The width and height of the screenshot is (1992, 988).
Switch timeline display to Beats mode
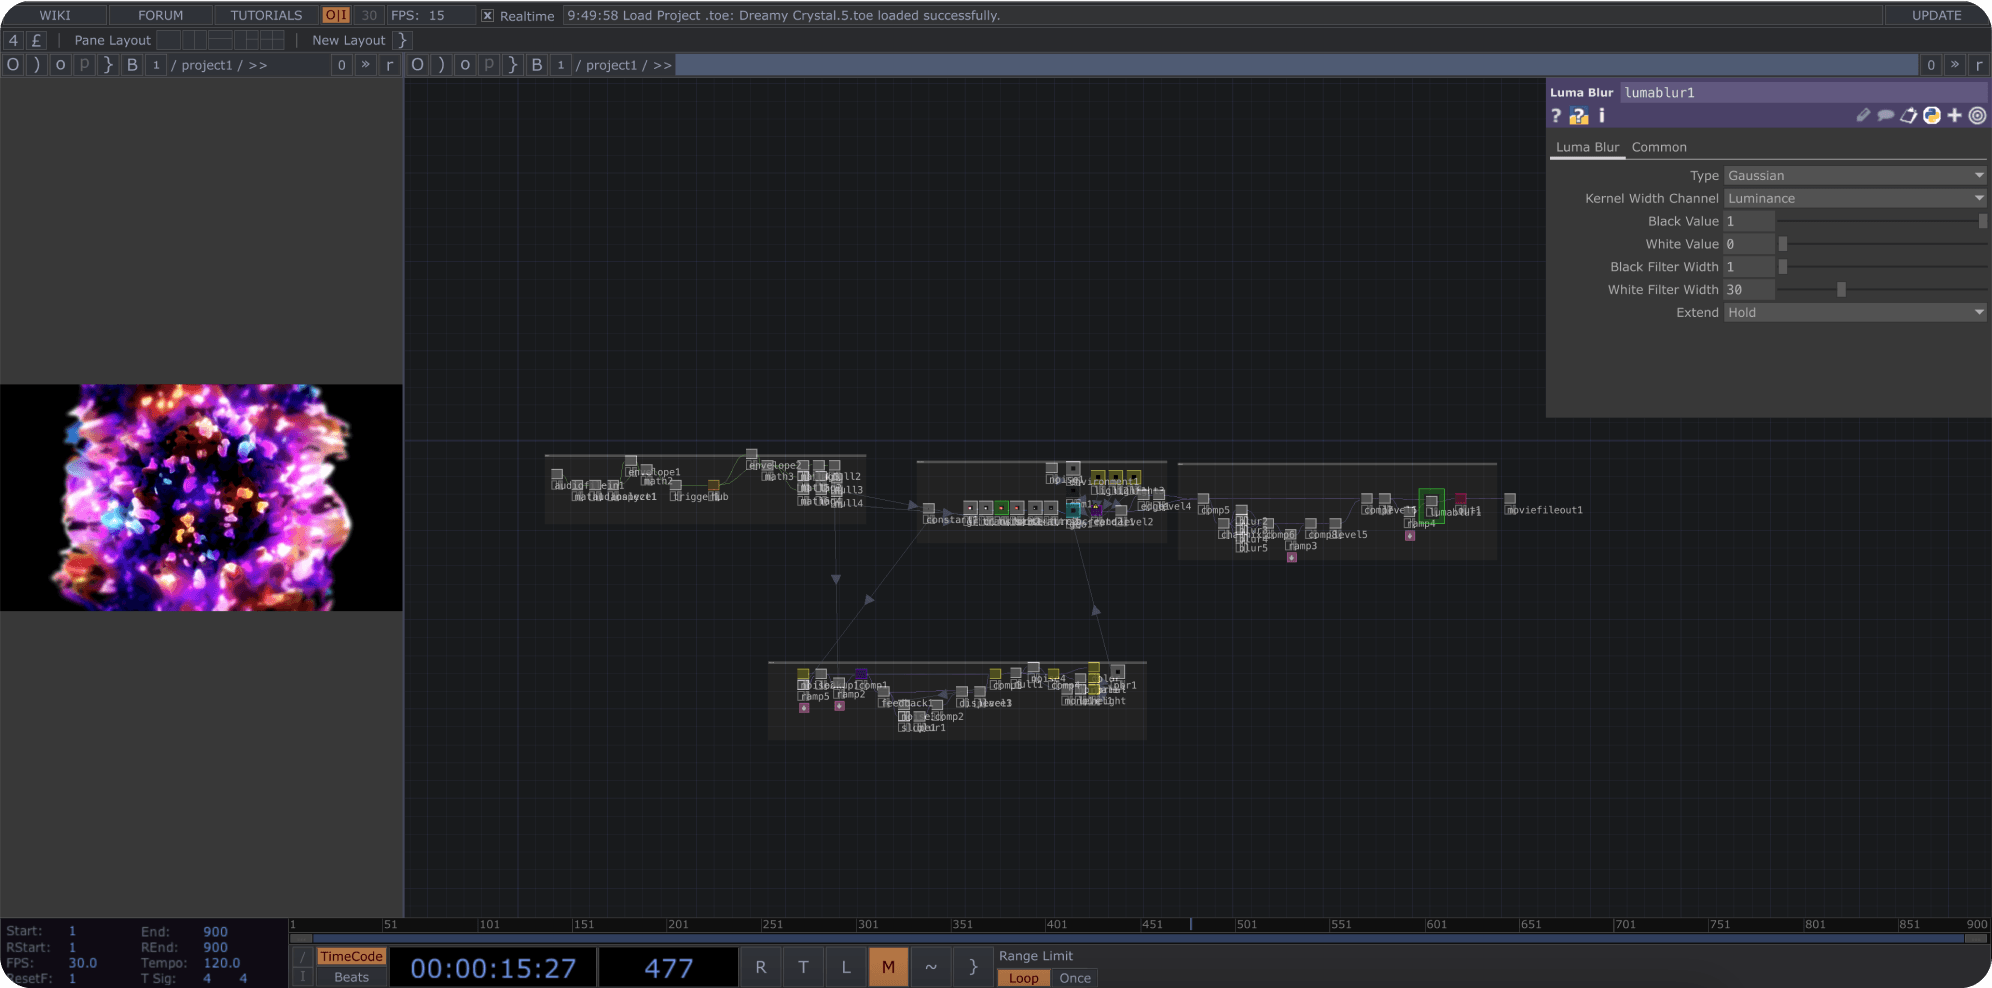click(x=351, y=978)
